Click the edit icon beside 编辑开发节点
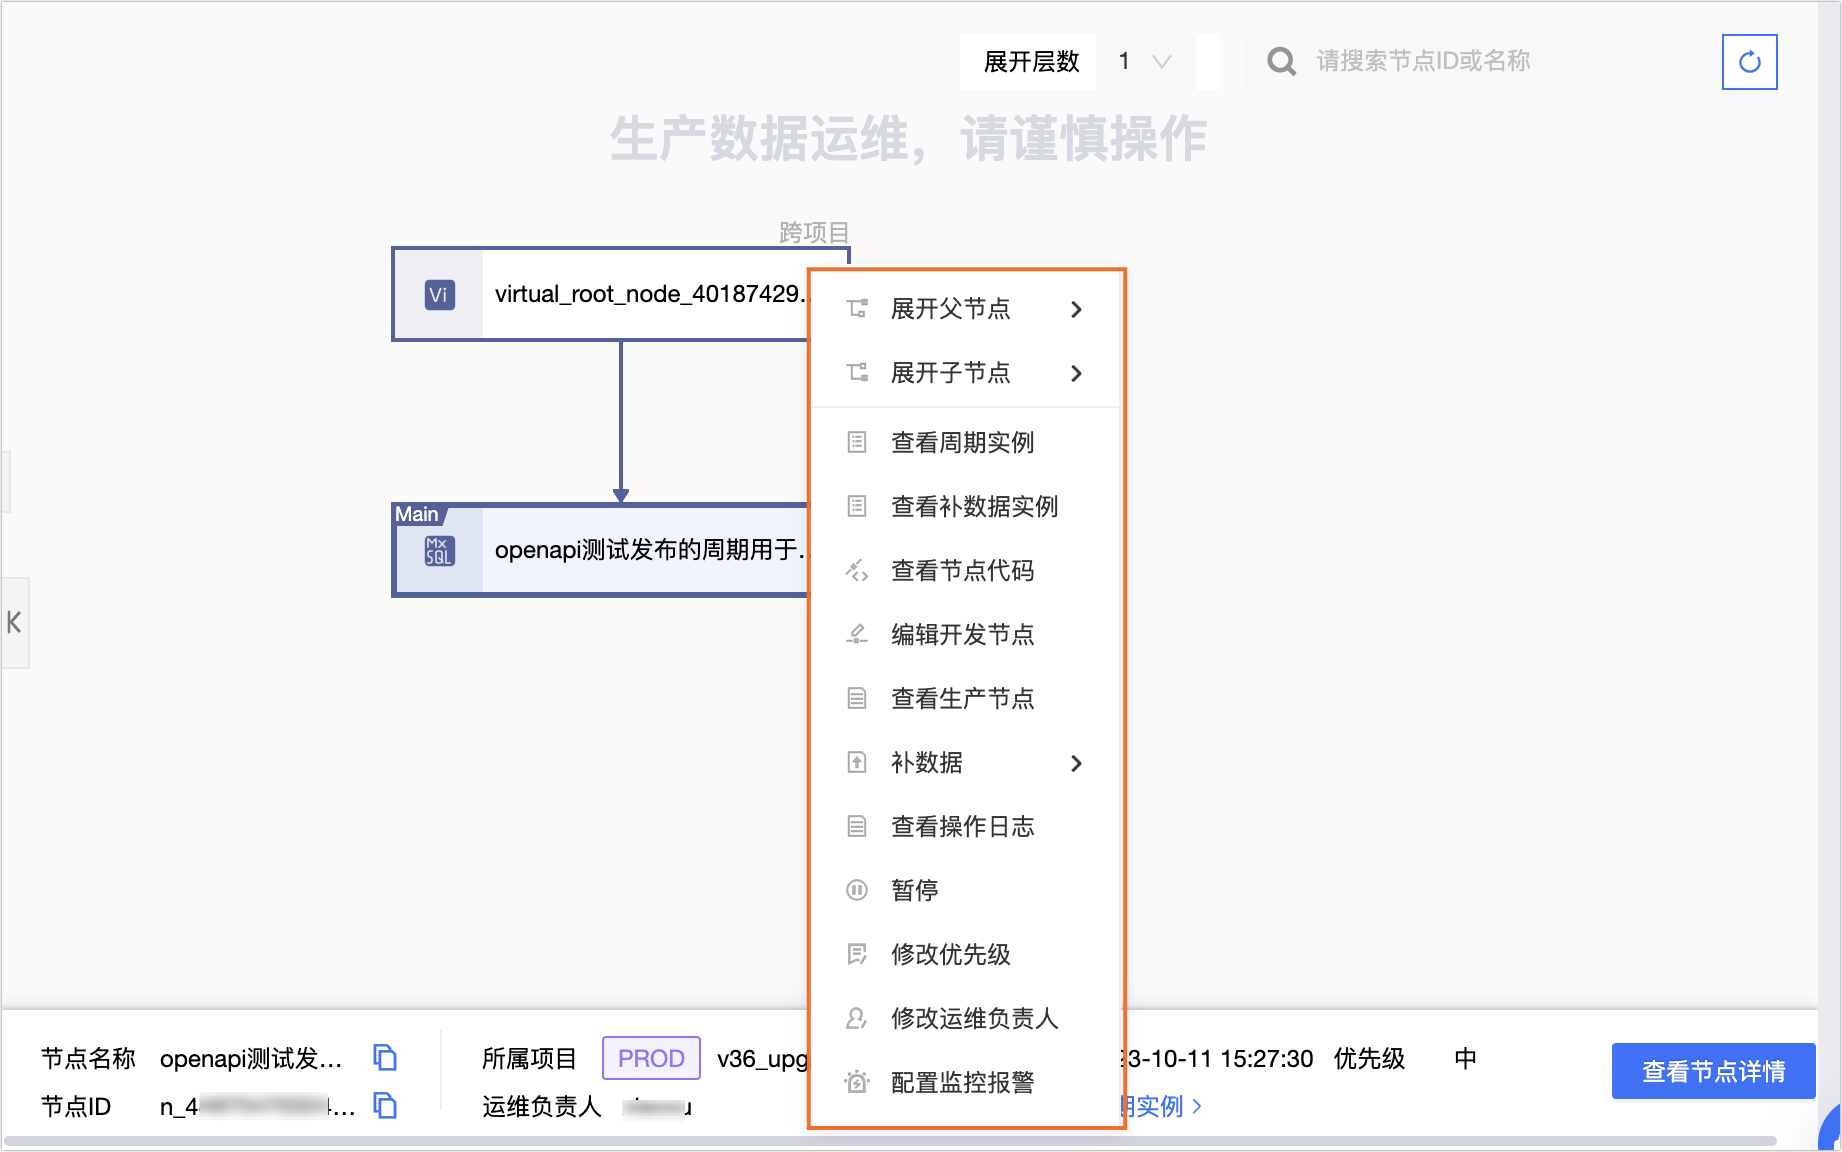The height and width of the screenshot is (1152, 1842). click(857, 634)
